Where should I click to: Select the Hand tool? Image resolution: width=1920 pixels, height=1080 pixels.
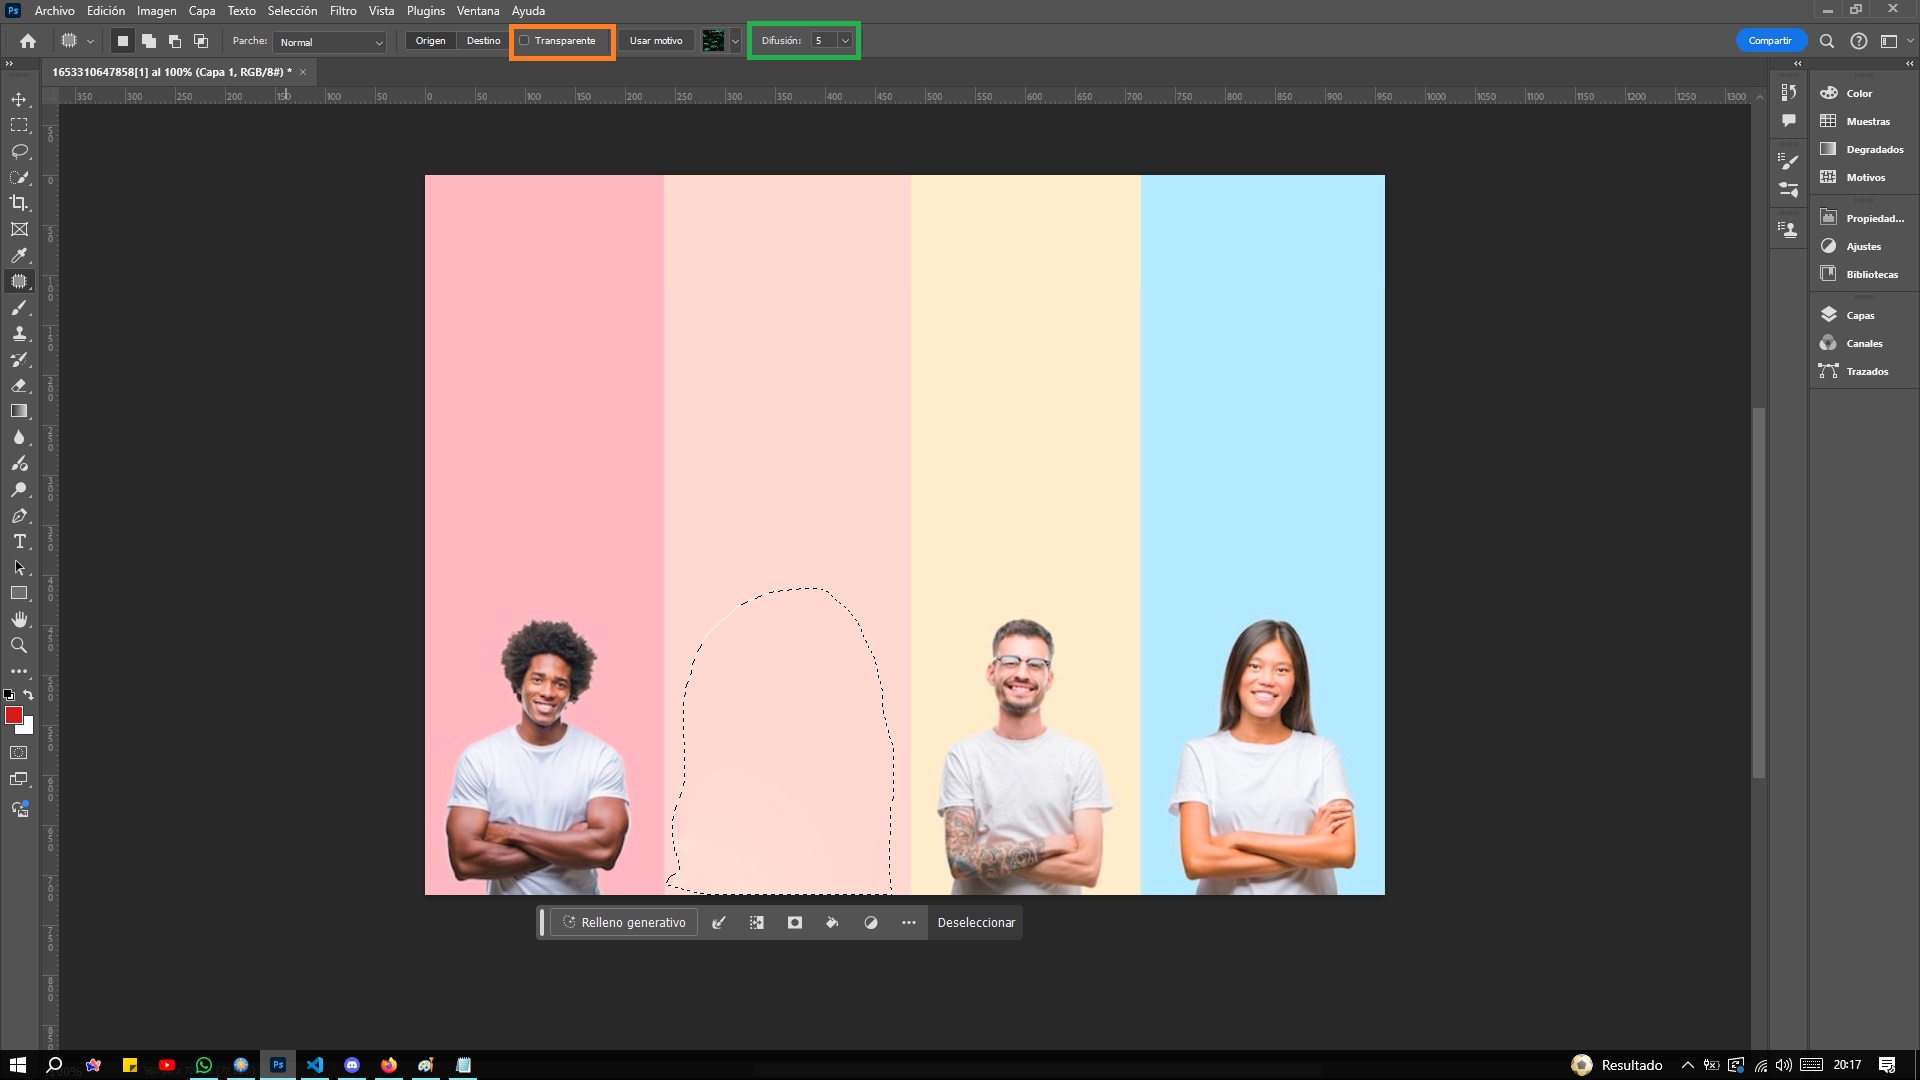click(19, 619)
